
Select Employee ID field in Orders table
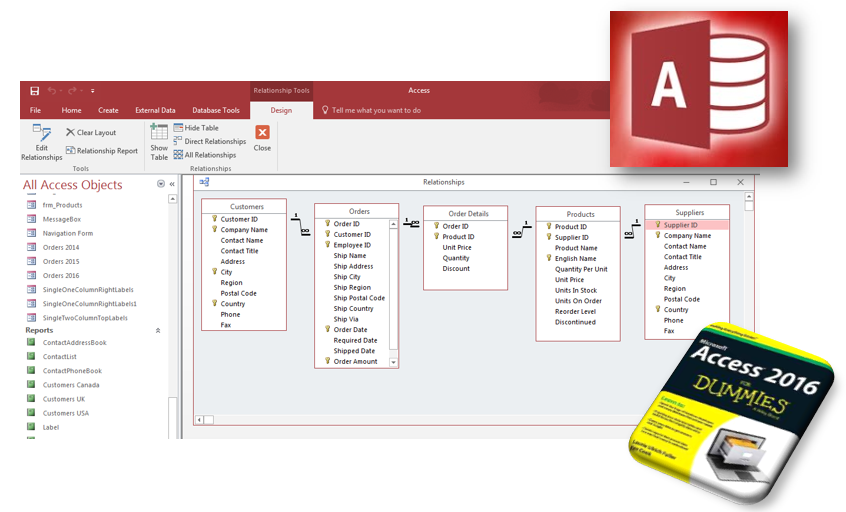coord(352,245)
